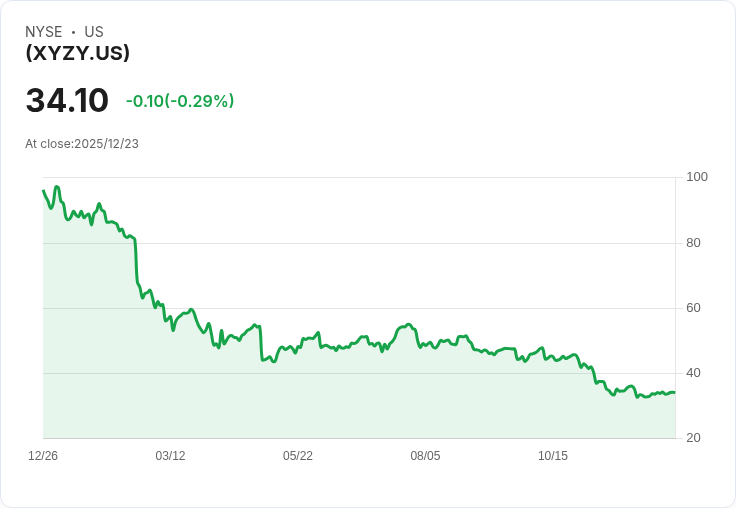Click the 60 price axis label
Image resolution: width=736 pixels, height=508 pixels.
[694, 308]
